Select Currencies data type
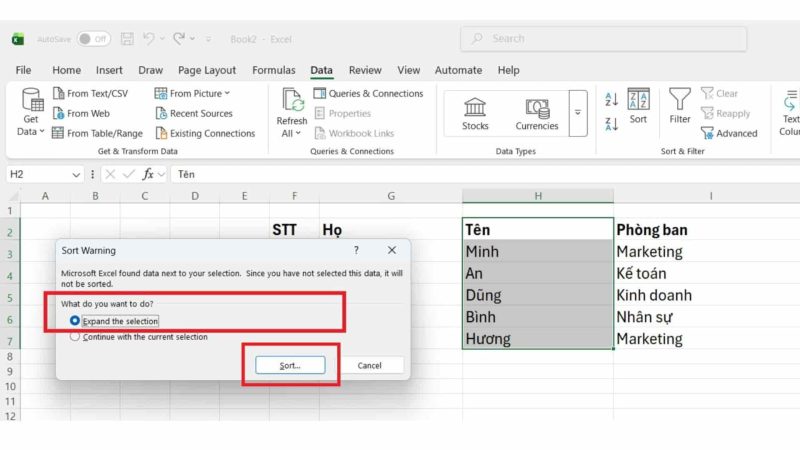800x450 pixels. pos(537,113)
